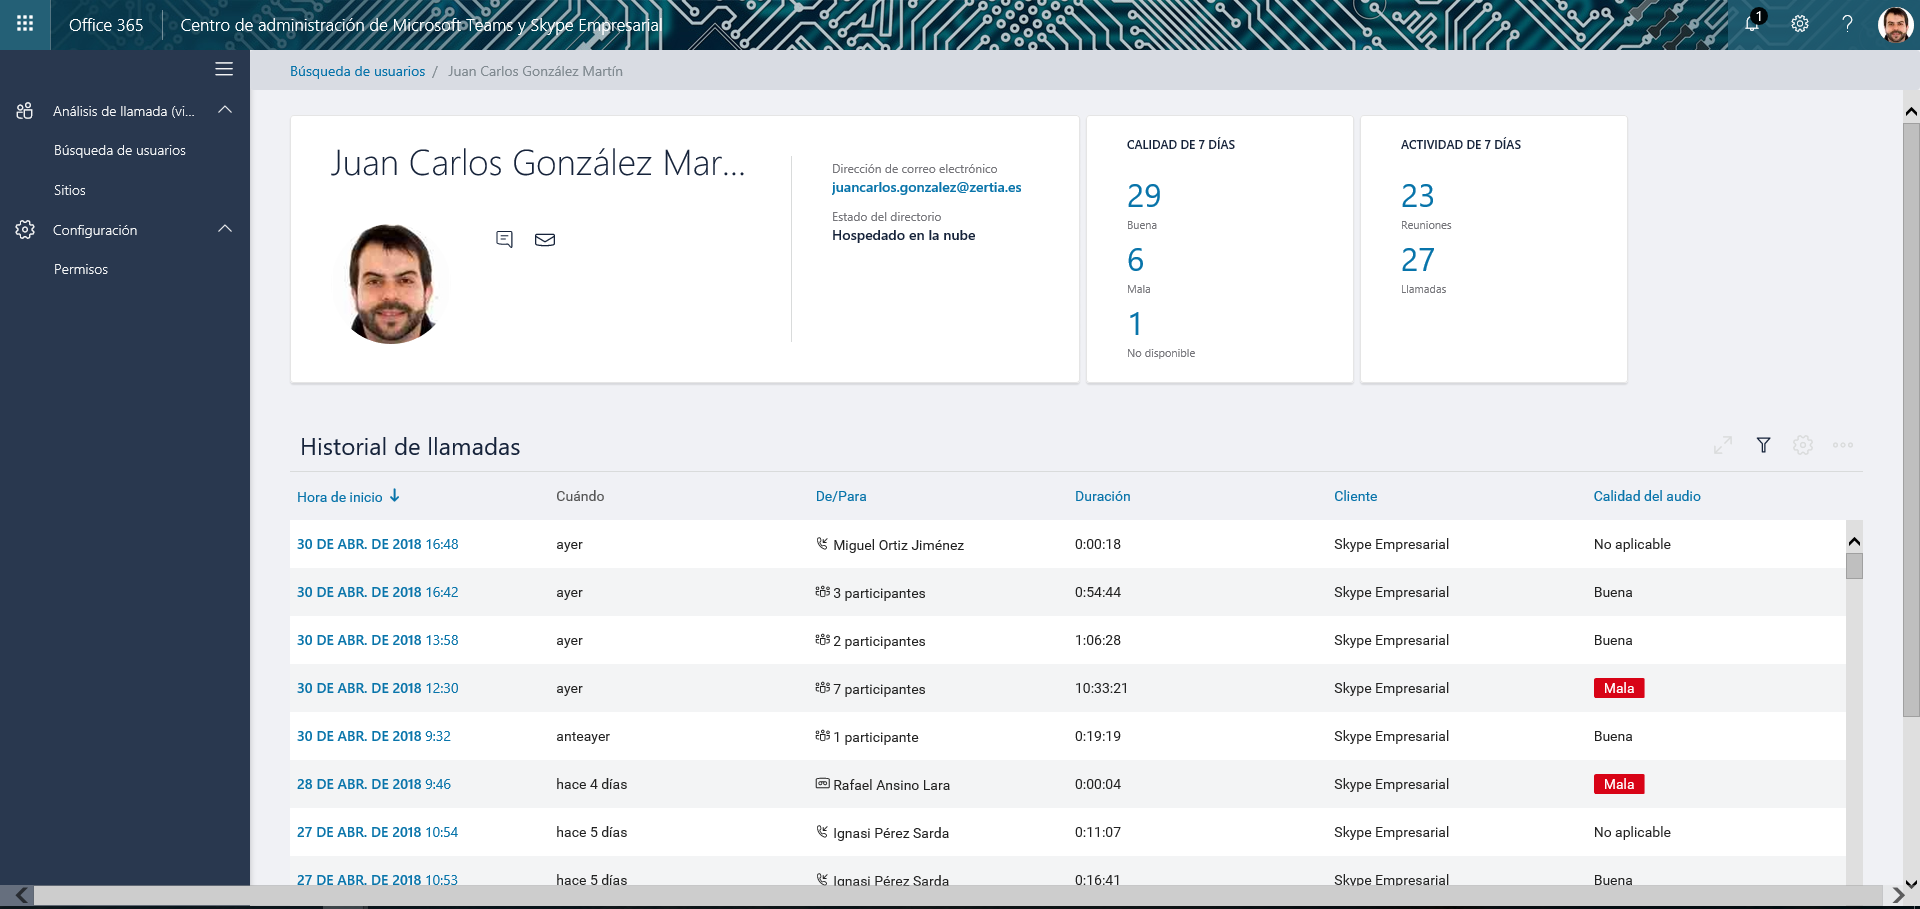Open the settings gear in header
The width and height of the screenshot is (1920, 909).
pos(1800,24)
